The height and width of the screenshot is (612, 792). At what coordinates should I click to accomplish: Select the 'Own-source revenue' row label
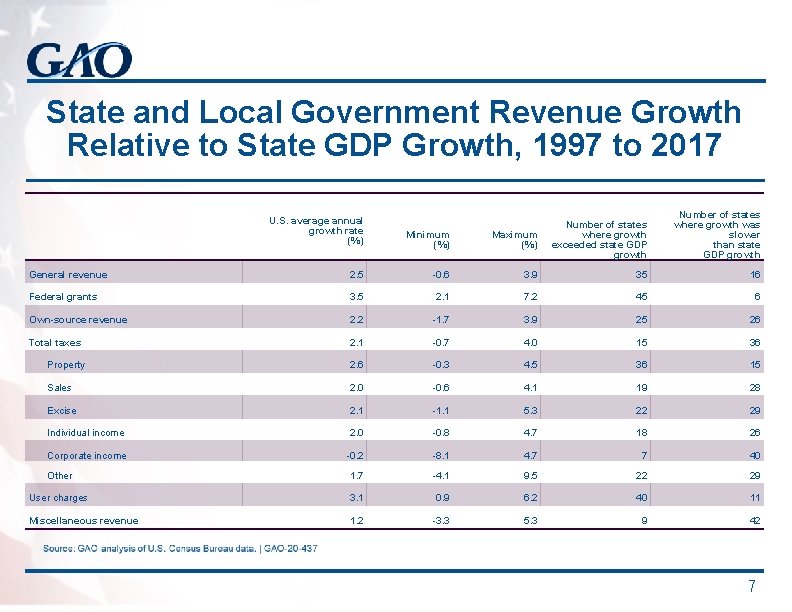coord(78,320)
